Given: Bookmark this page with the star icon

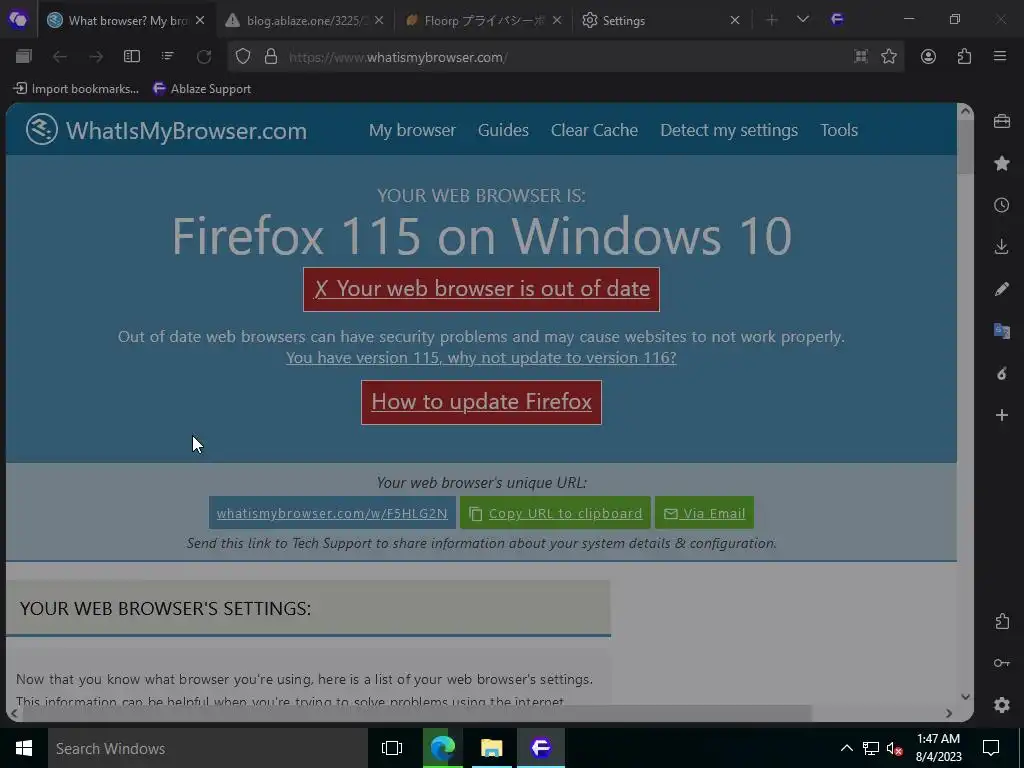Looking at the screenshot, I should pos(889,56).
